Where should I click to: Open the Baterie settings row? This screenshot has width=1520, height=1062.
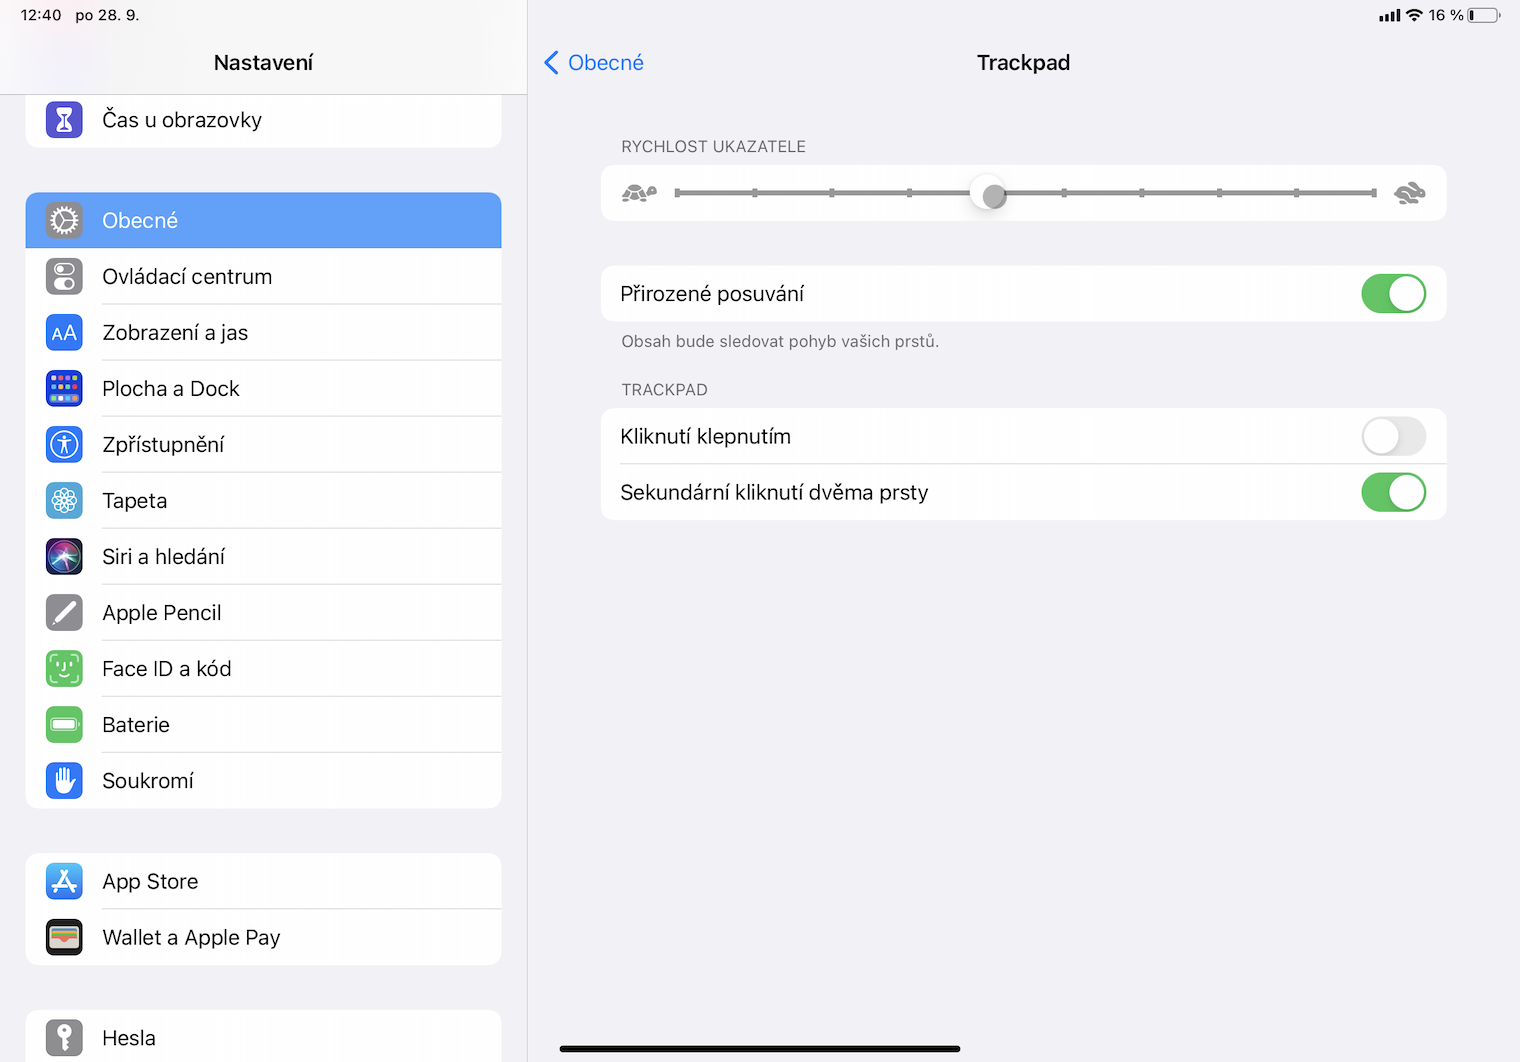pos(263,725)
